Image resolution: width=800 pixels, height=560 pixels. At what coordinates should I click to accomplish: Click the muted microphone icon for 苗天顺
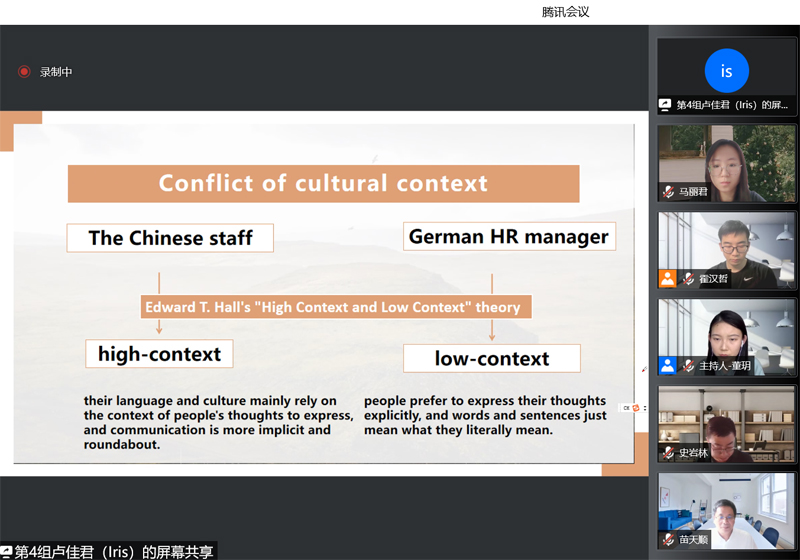pyautogui.click(x=668, y=540)
